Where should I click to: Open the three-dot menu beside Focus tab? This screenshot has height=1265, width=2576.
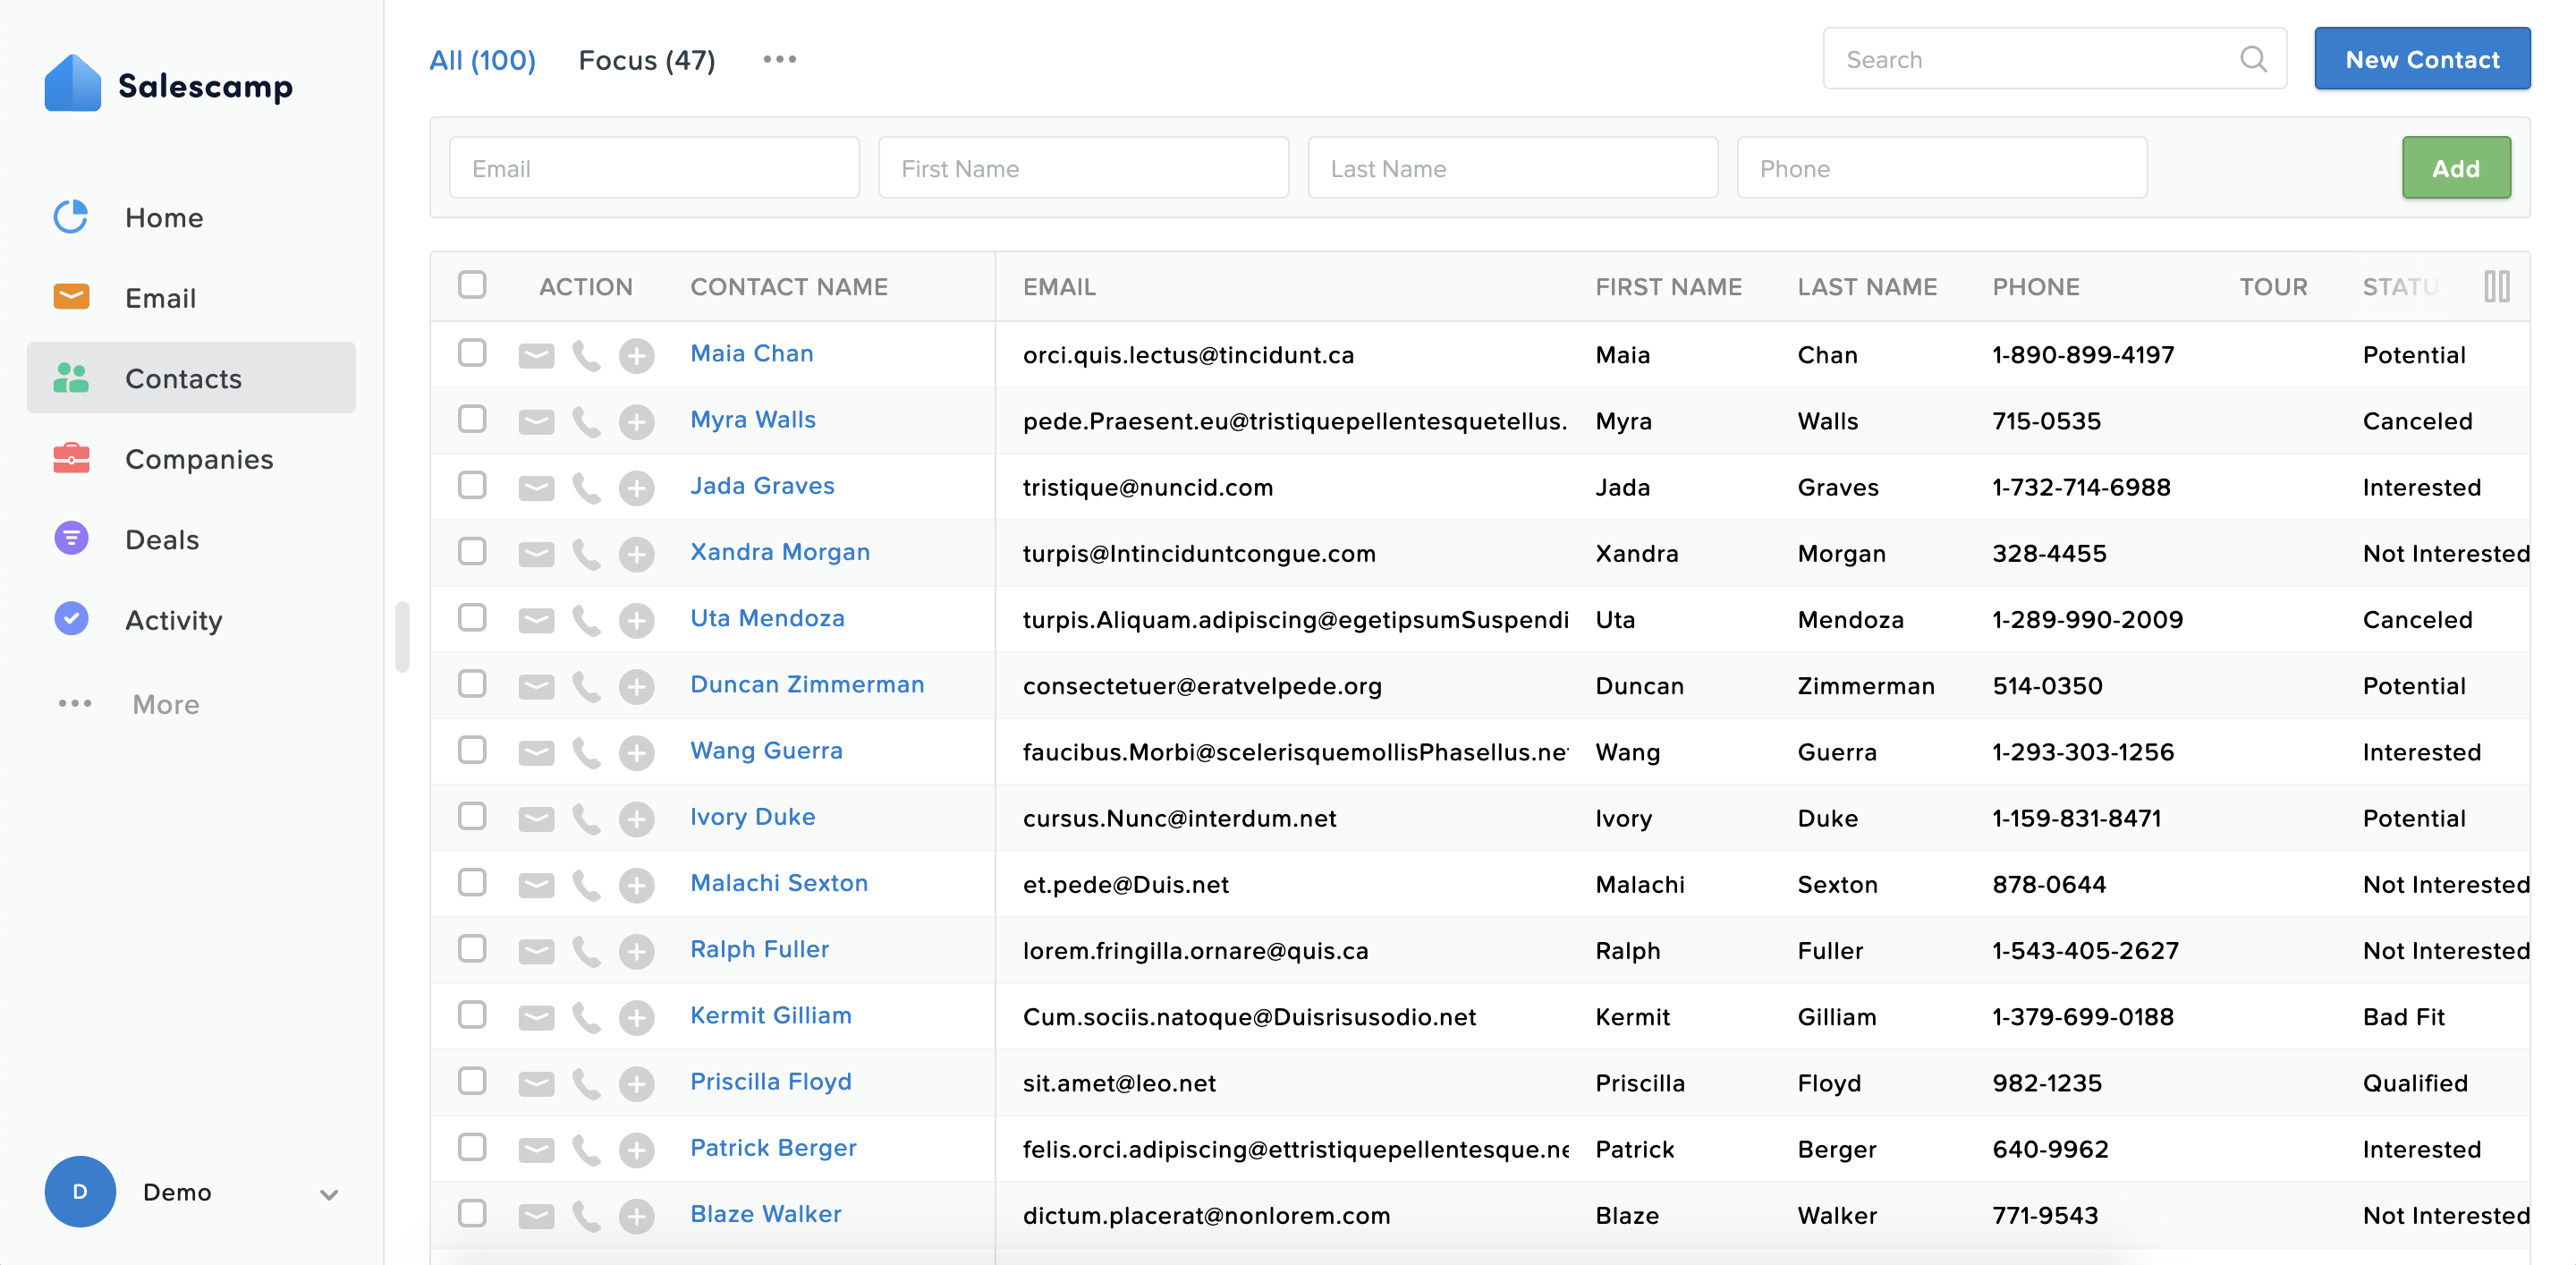779,59
